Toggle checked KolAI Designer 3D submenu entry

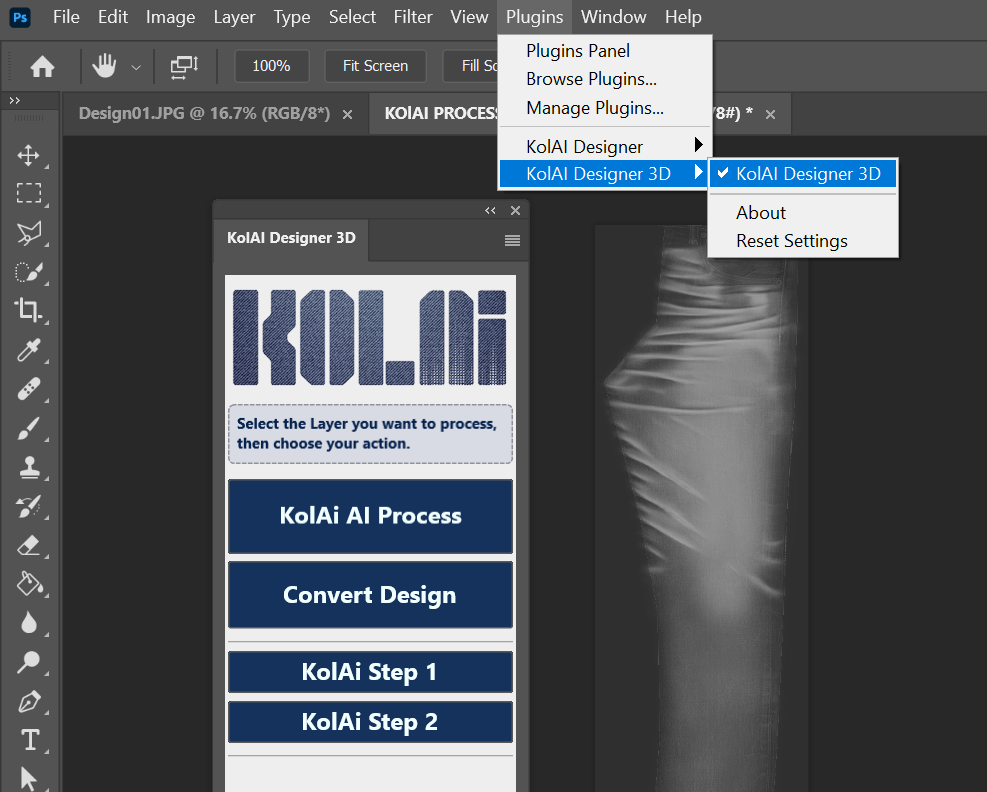[x=803, y=174]
